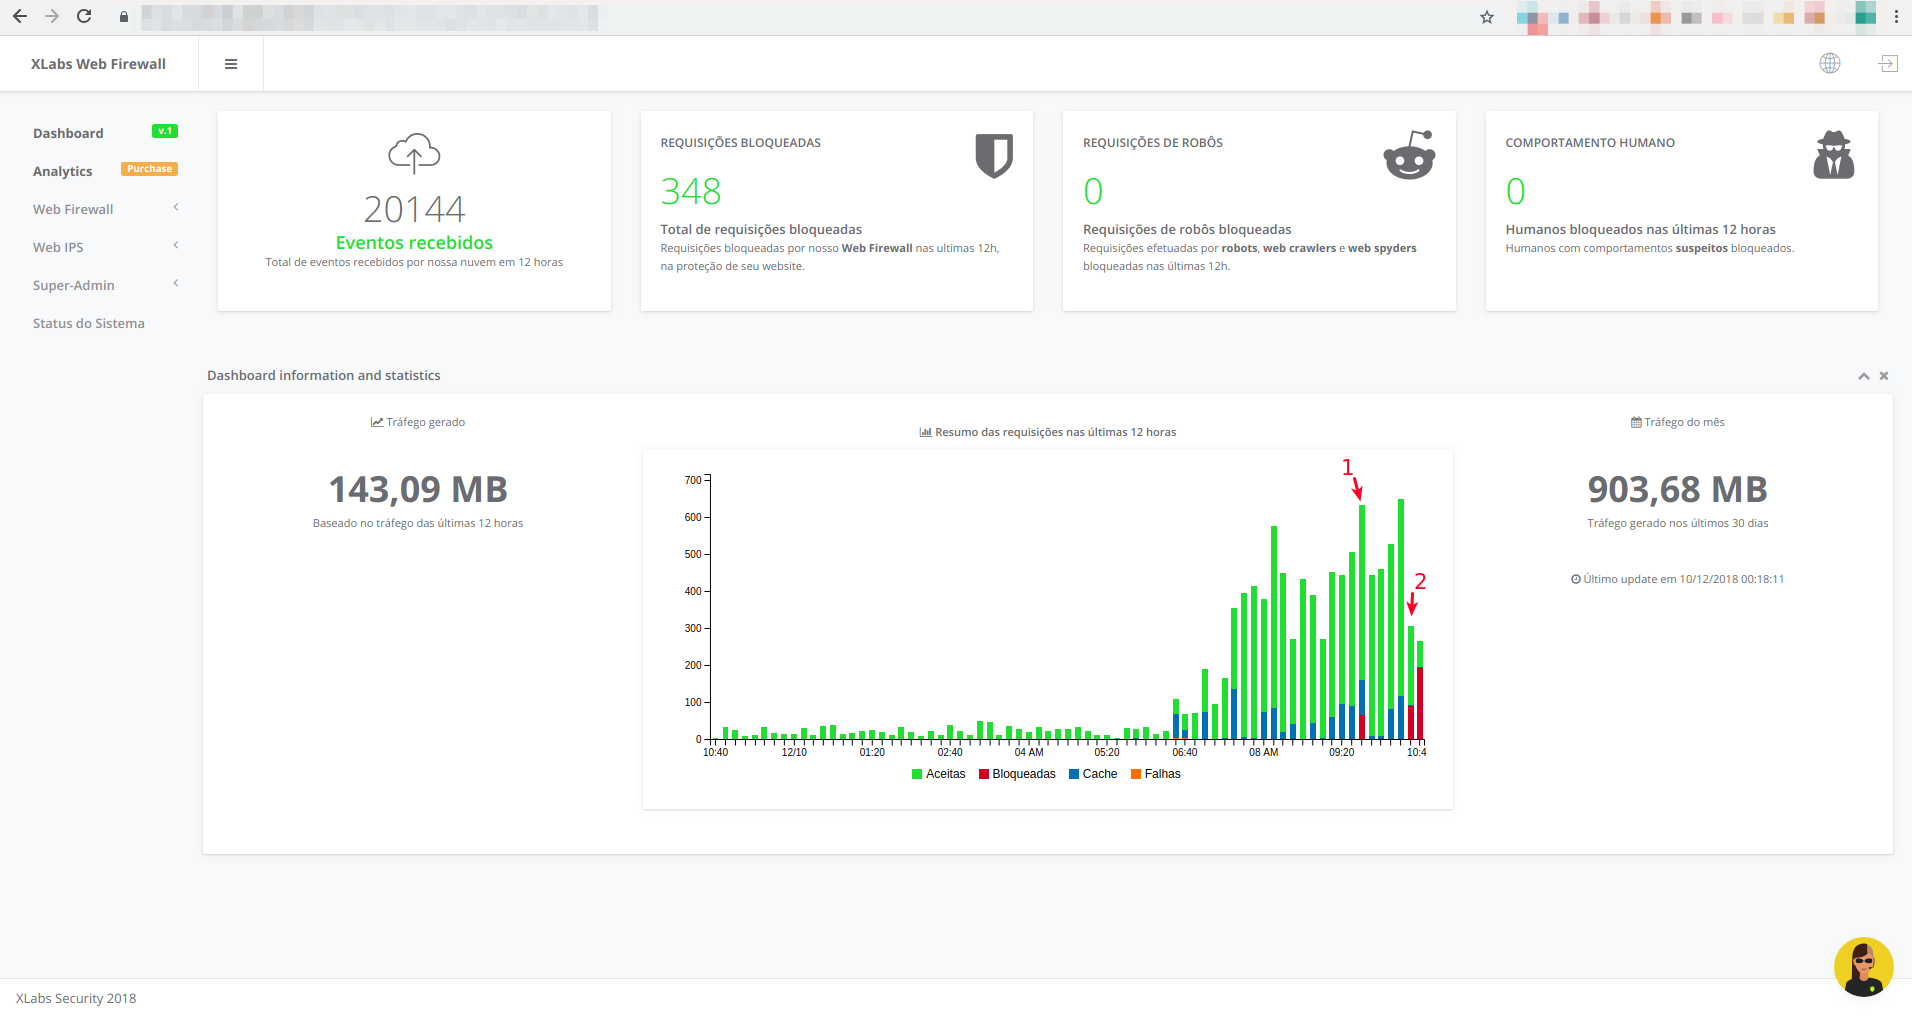Click the shield icon in blocked requests
1912x1016 pixels.
994,155
